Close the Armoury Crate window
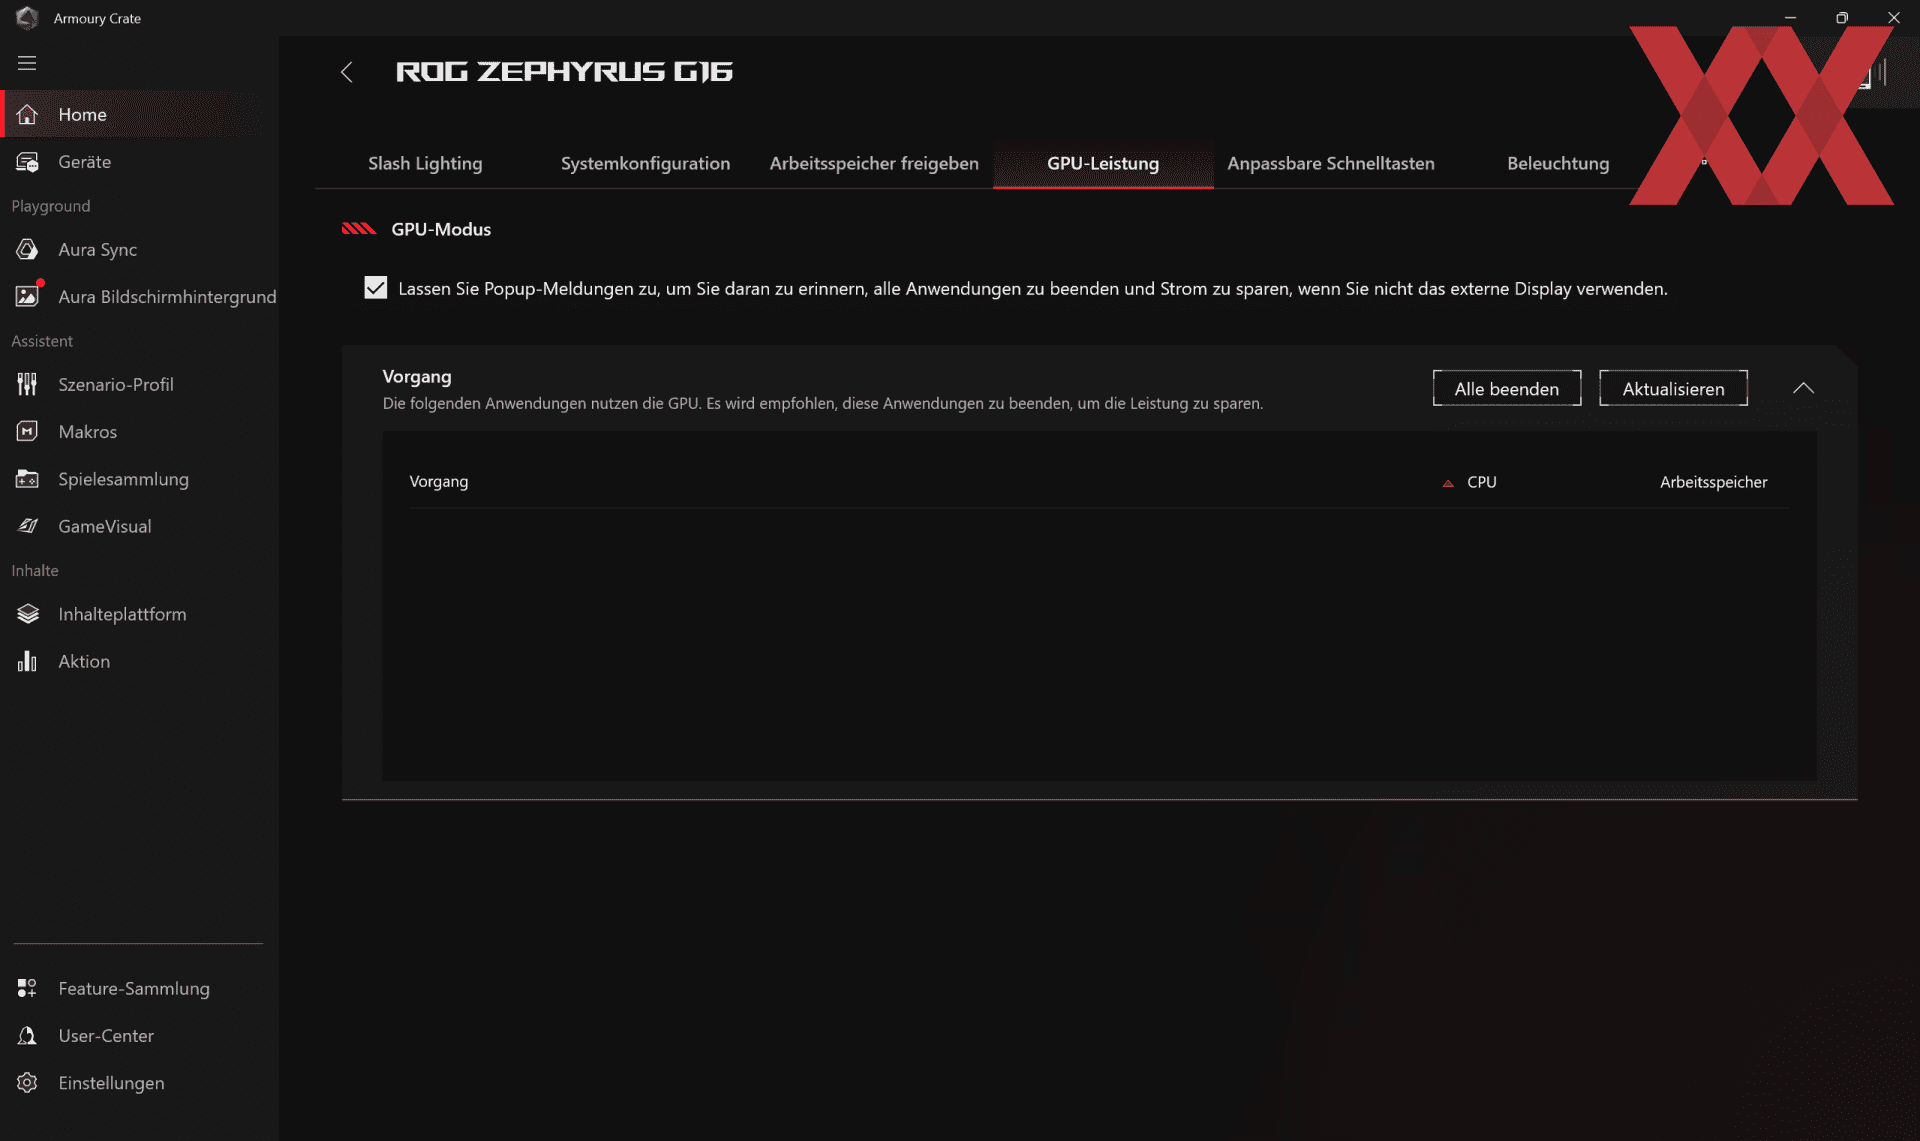Screen dimensions: 1920x1141 pyautogui.click(x=1894, y=18)
